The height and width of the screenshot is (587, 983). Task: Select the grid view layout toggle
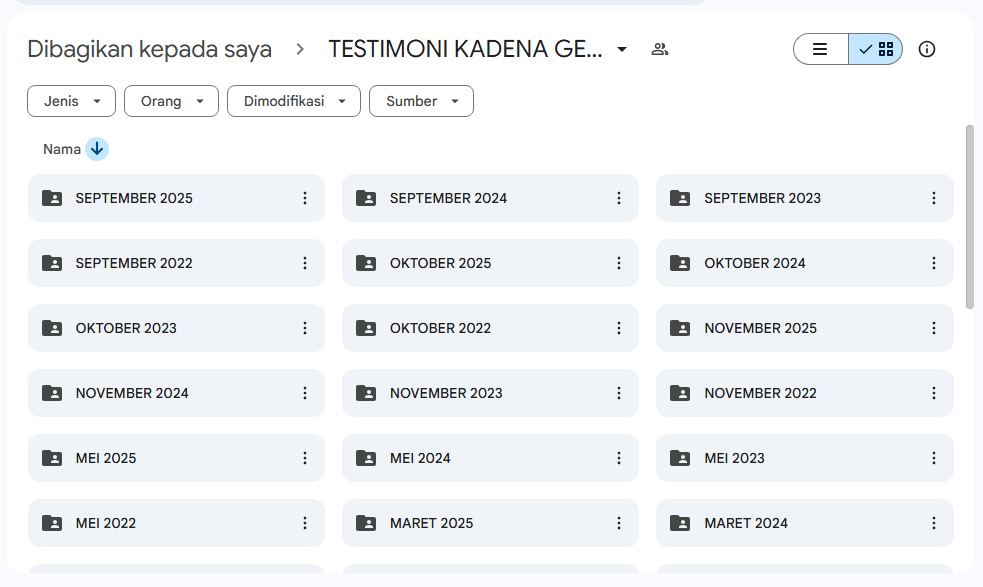[876, 48]
